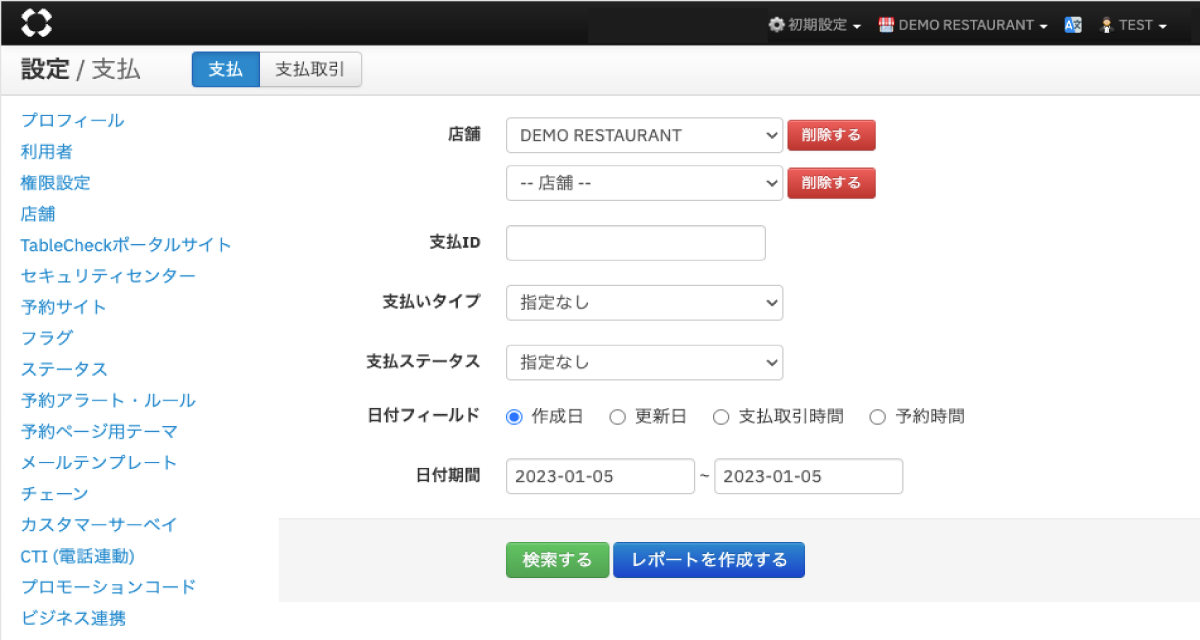1200x640 pixels.
Task: Open the セキュリティセンター sidebar link
Action: [x=108, y=276]
